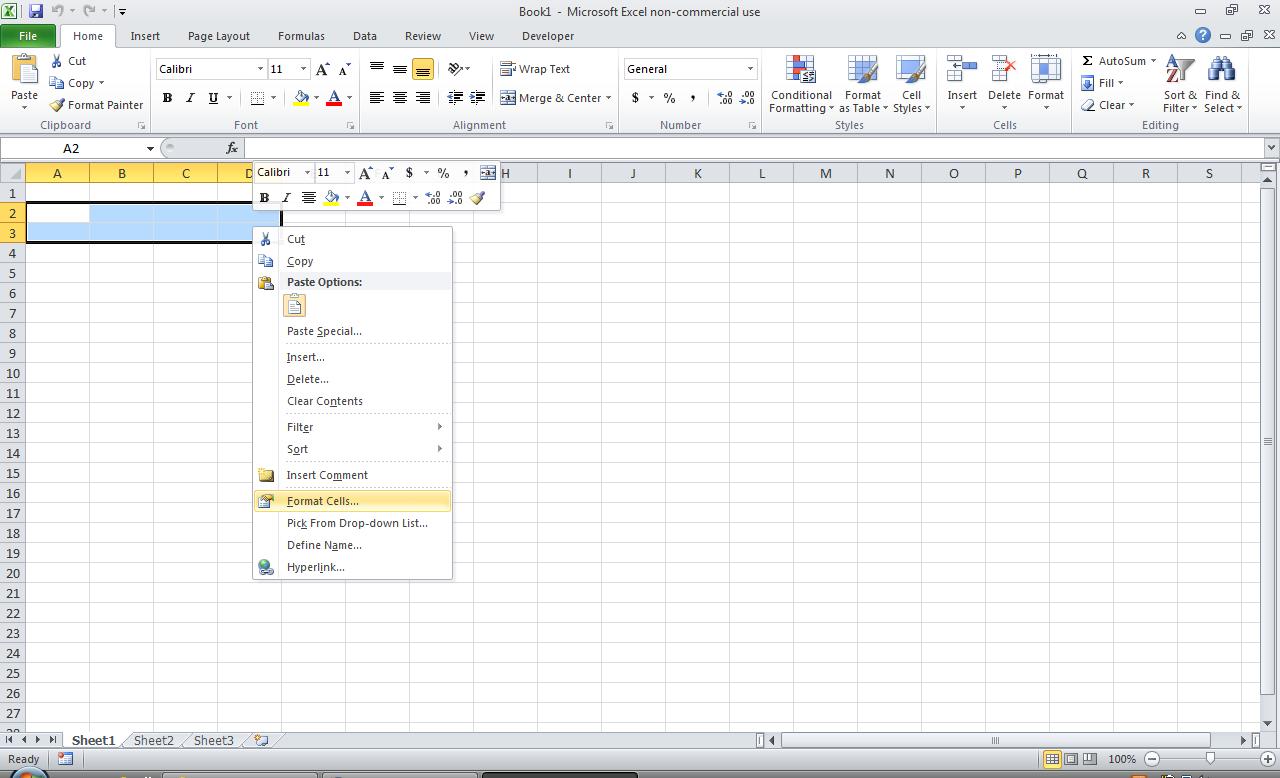Click the AutoSum icon

(x=1090, y=60)
